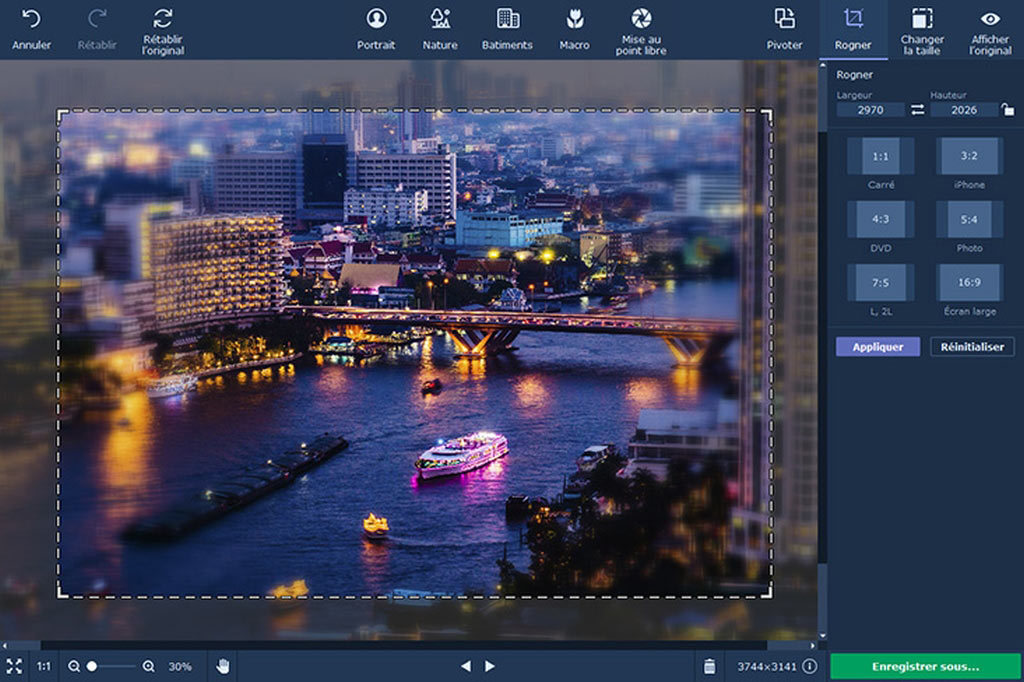The image size is (1024, 682).
Task: Click the 3744×3141 image size text
Action: (767, 666)
